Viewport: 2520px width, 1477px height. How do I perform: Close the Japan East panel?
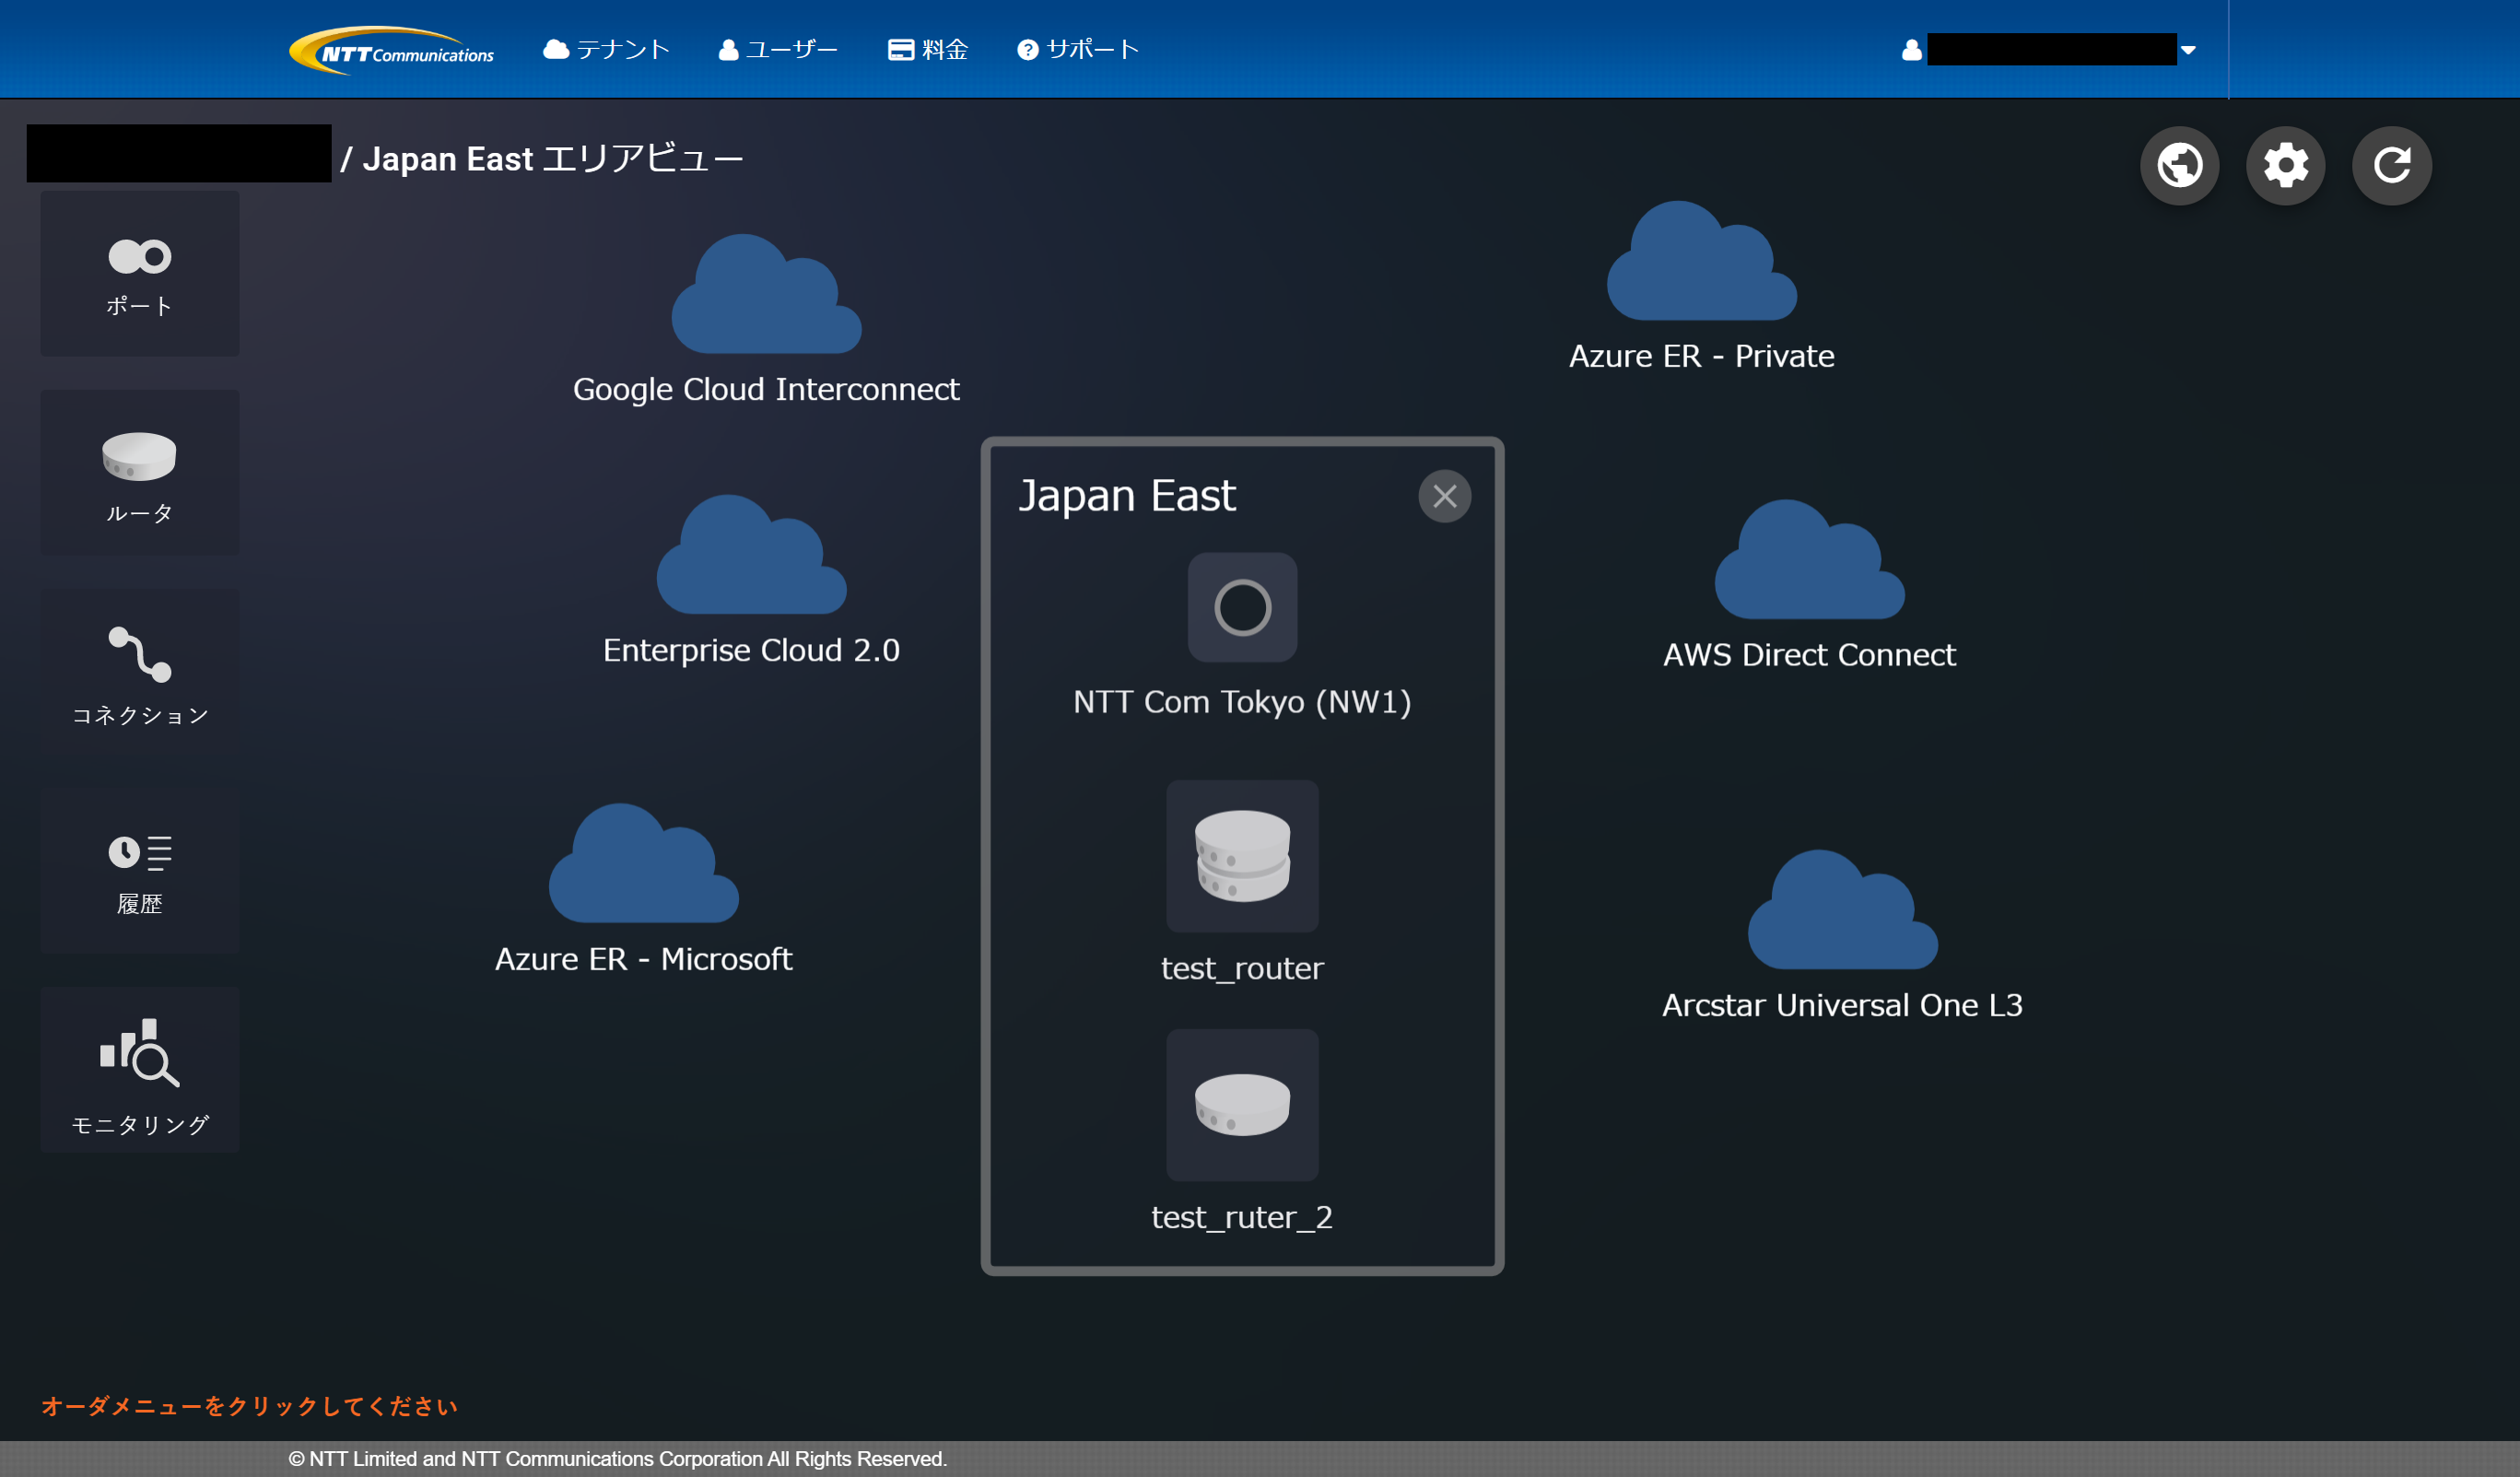(x=1444, y=496)
